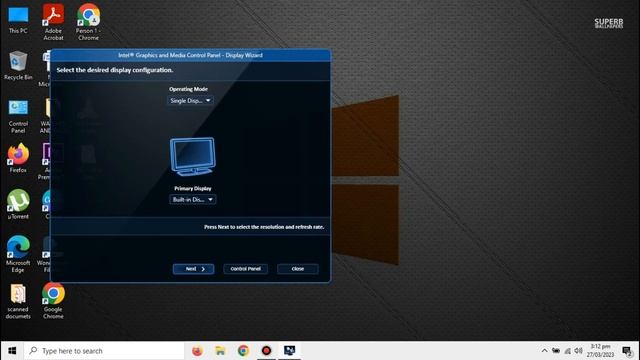Open the network tray icon
The width and height of the screenshot is (640, 360).
567,351
